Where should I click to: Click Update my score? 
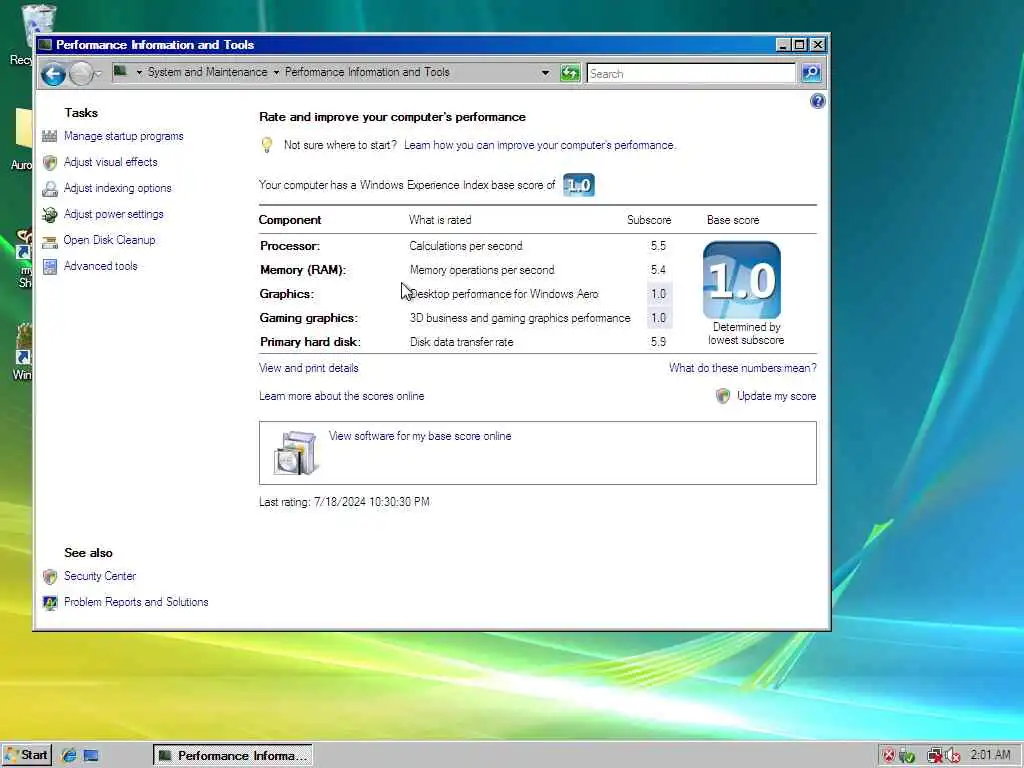[776, 396]
